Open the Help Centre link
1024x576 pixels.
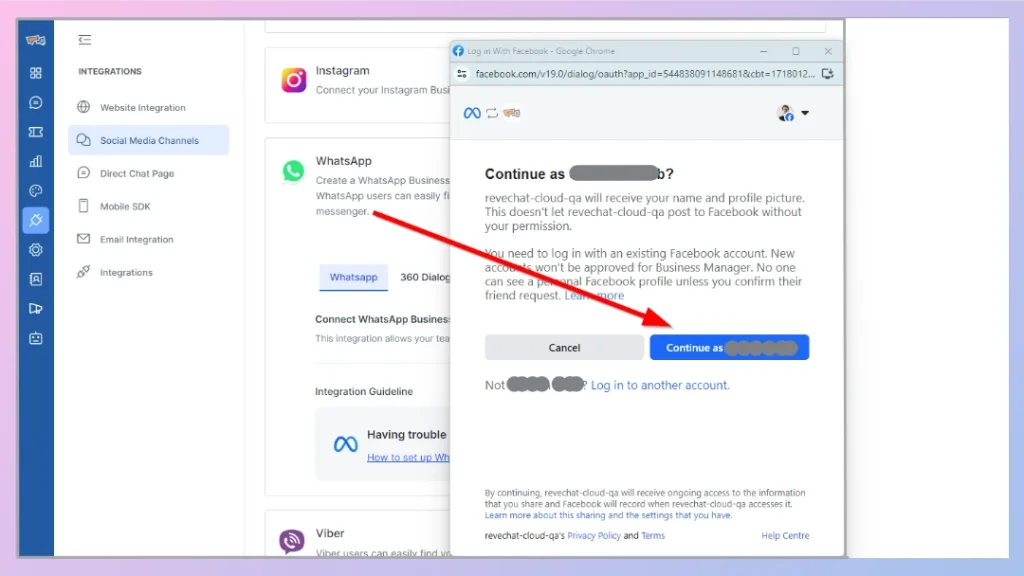tap(785, 536)
